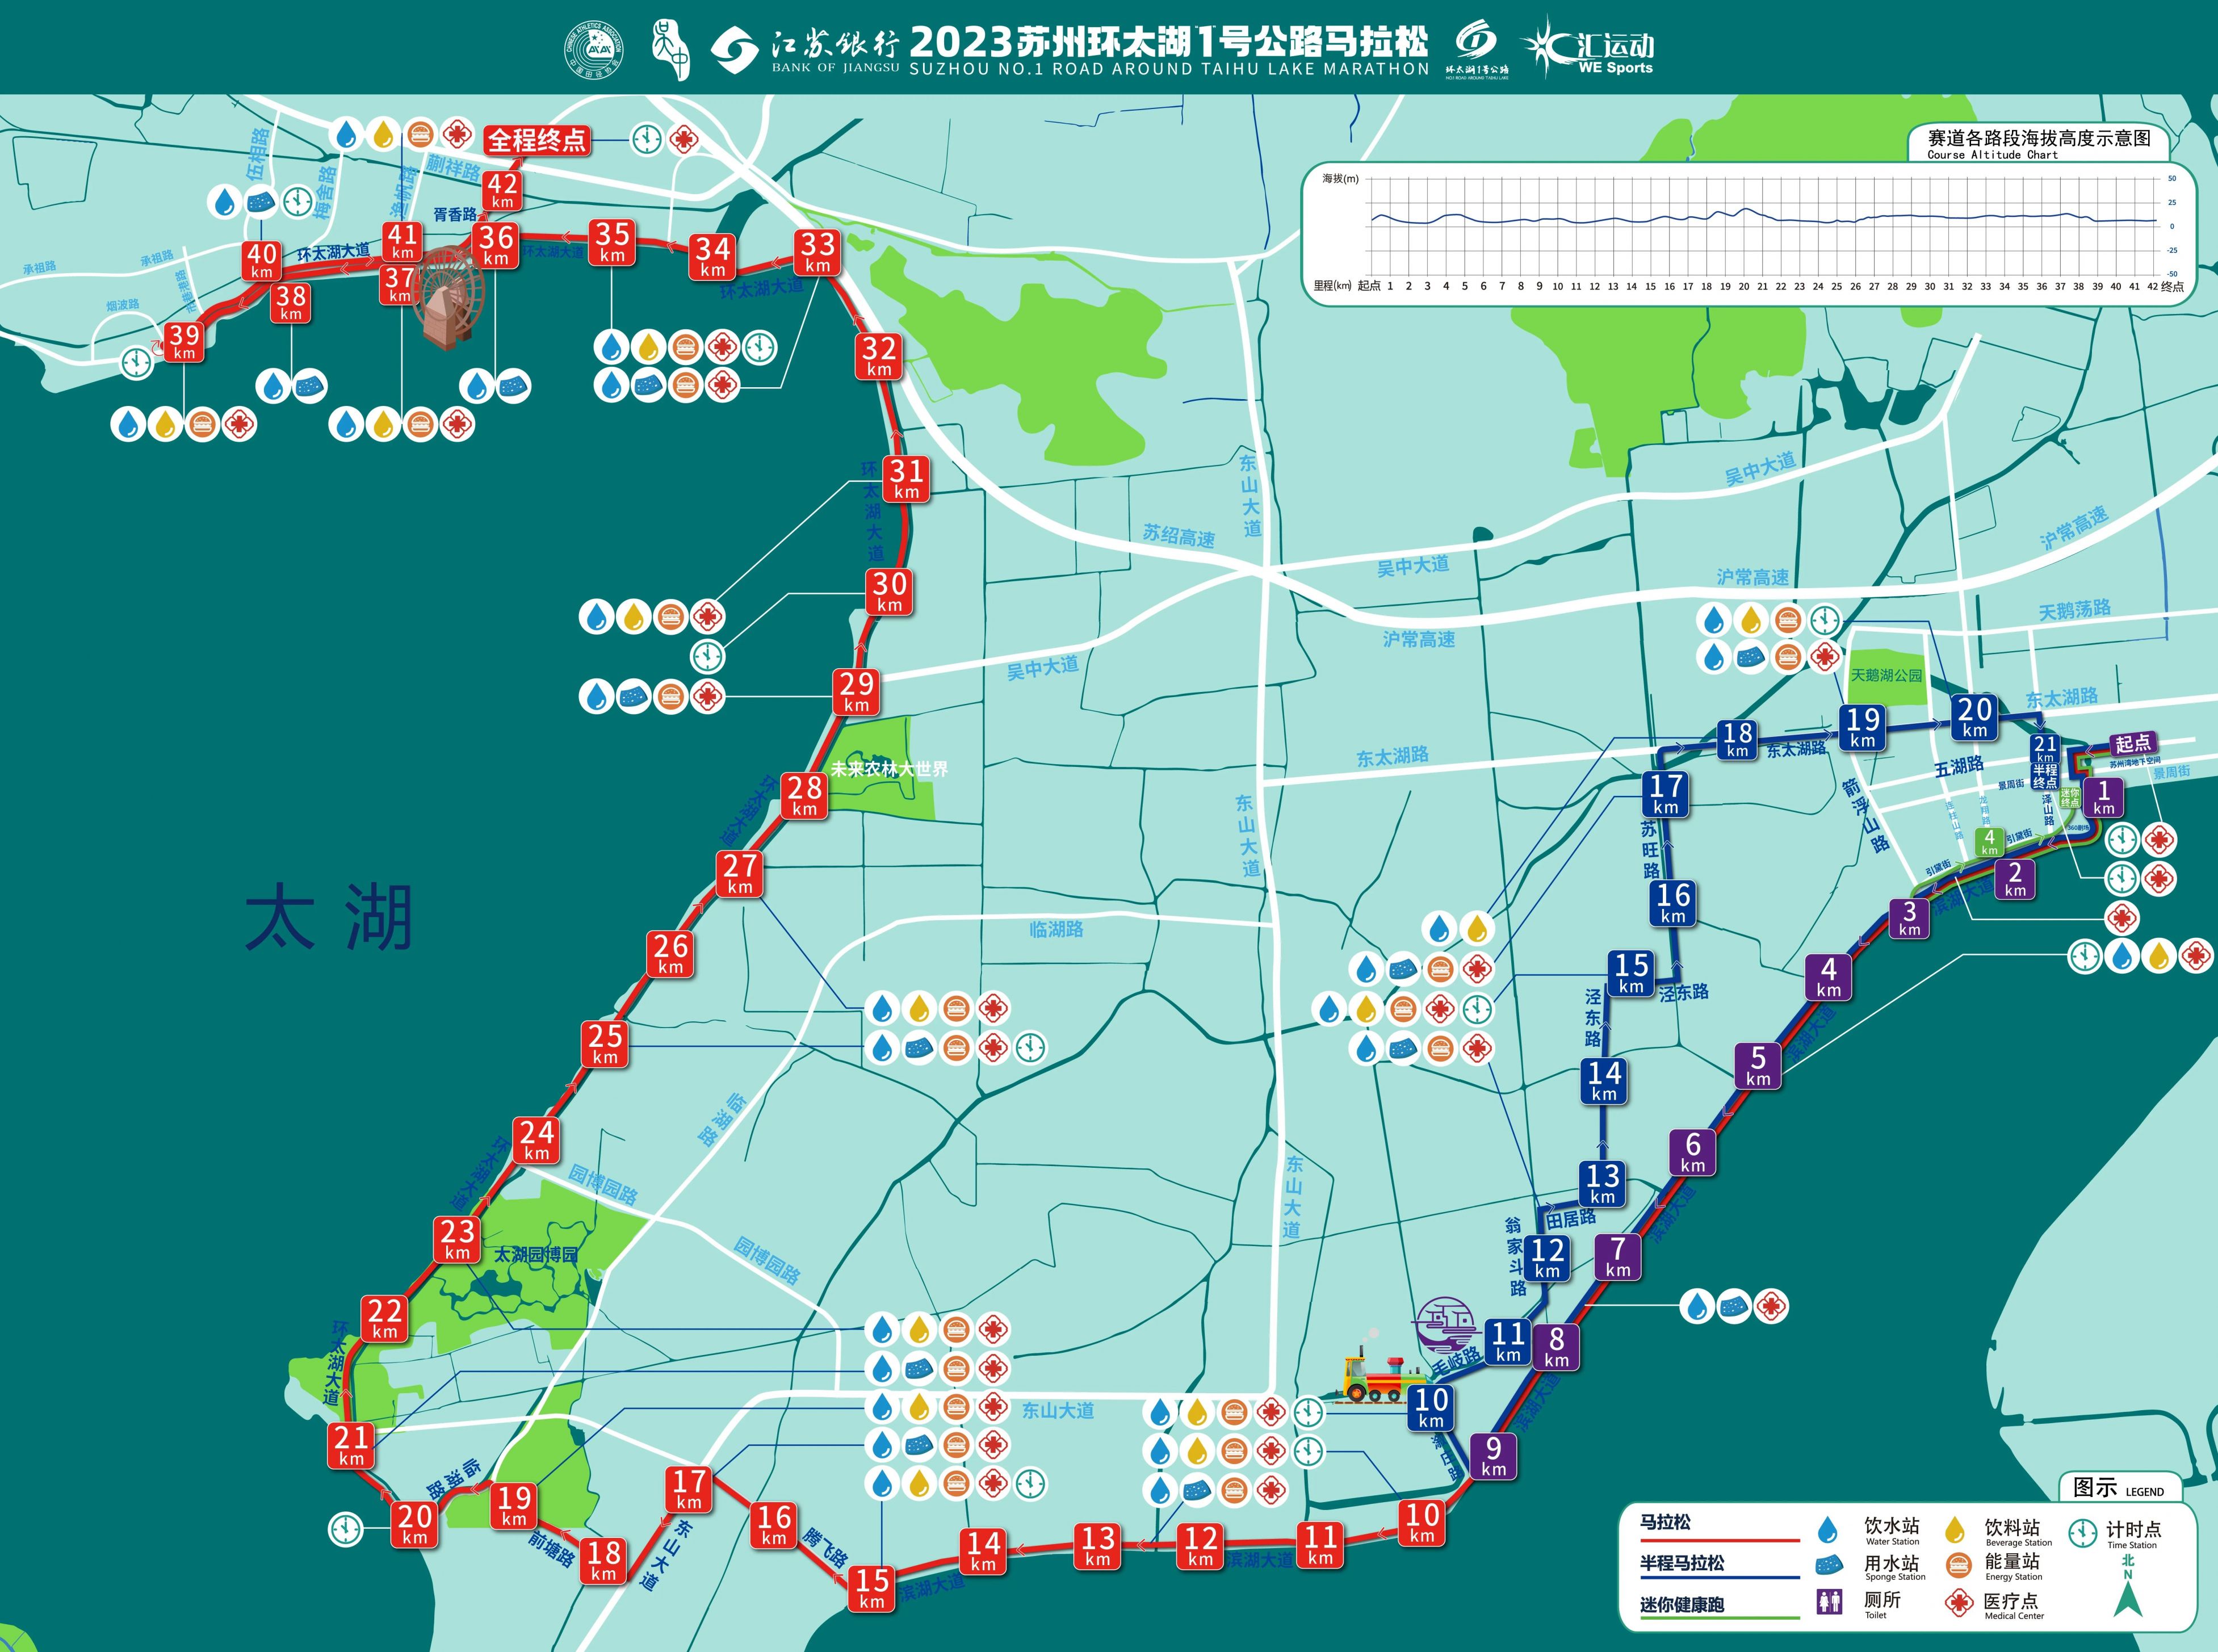Click the 未来农林大世界 label

click(x=889, y=769)
